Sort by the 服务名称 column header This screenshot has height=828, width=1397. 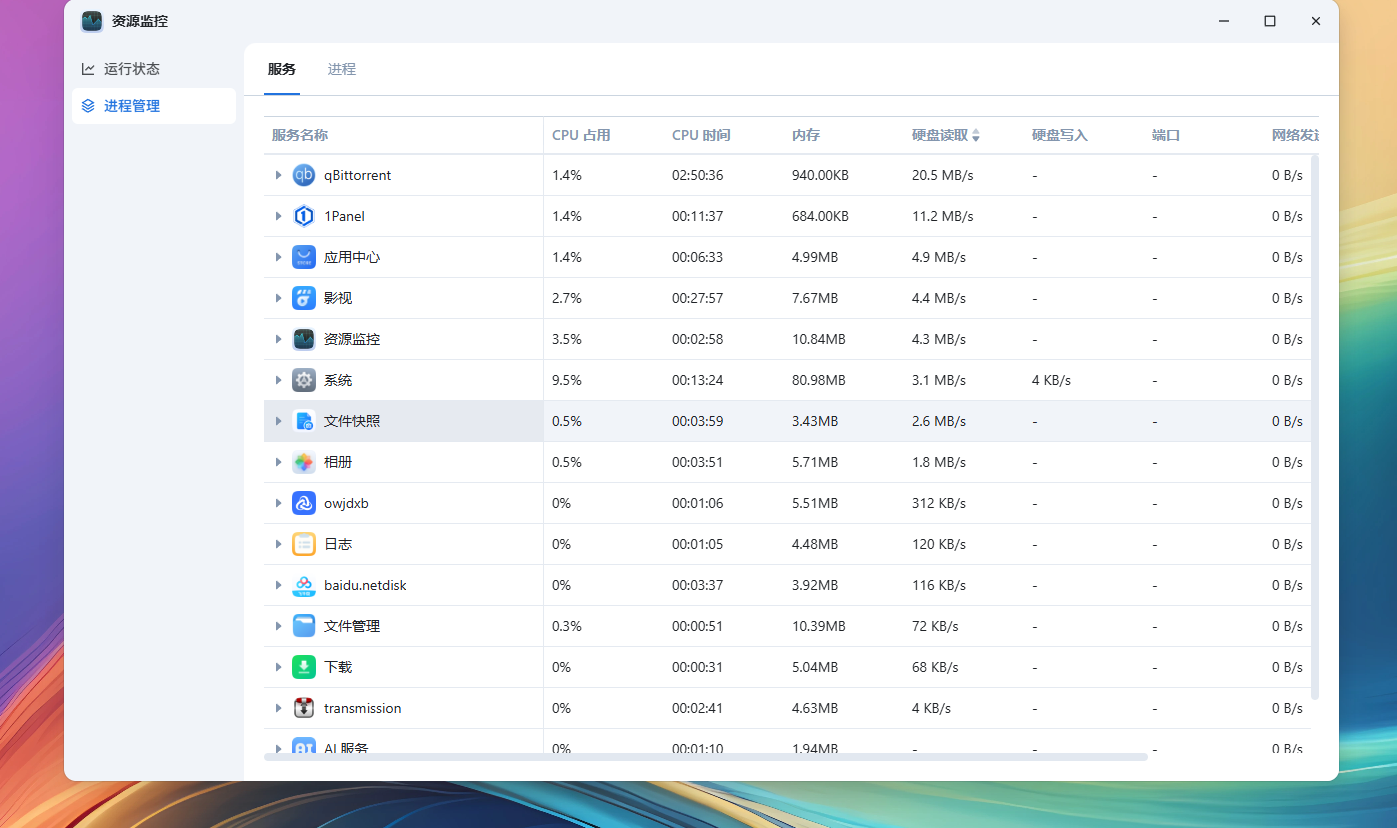[300, 135]
